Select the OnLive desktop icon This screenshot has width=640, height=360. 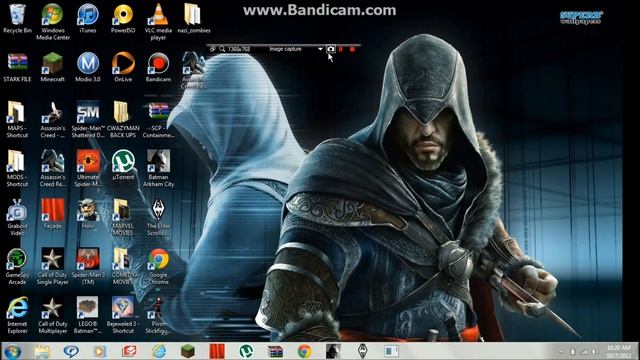coord(123,67)
